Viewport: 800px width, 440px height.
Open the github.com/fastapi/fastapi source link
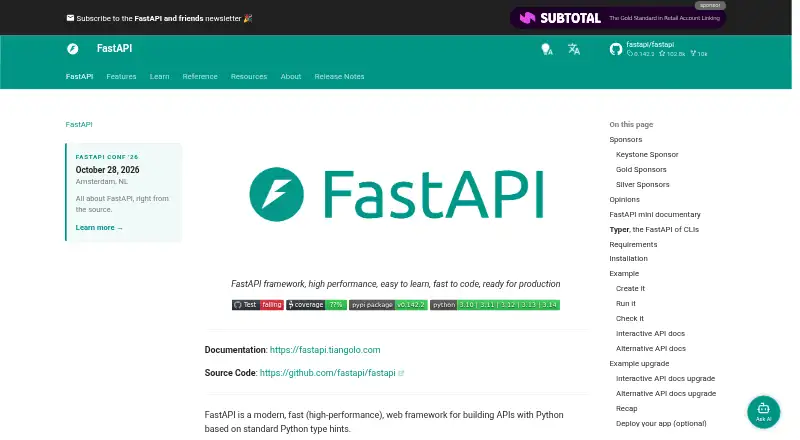pyautogui.click(x=328, y=373)
